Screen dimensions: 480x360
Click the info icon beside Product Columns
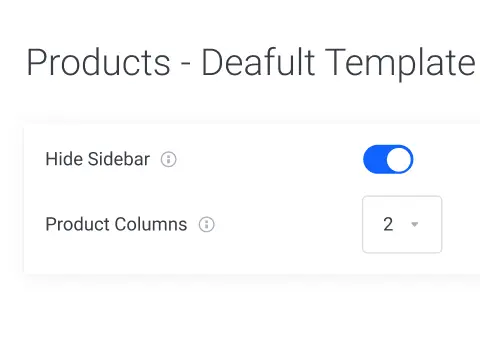[207, 224]
